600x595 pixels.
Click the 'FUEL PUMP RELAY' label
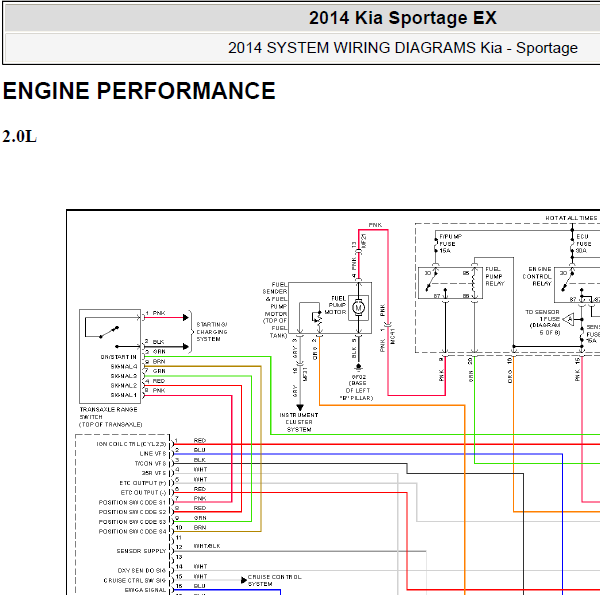coord(495,276)
